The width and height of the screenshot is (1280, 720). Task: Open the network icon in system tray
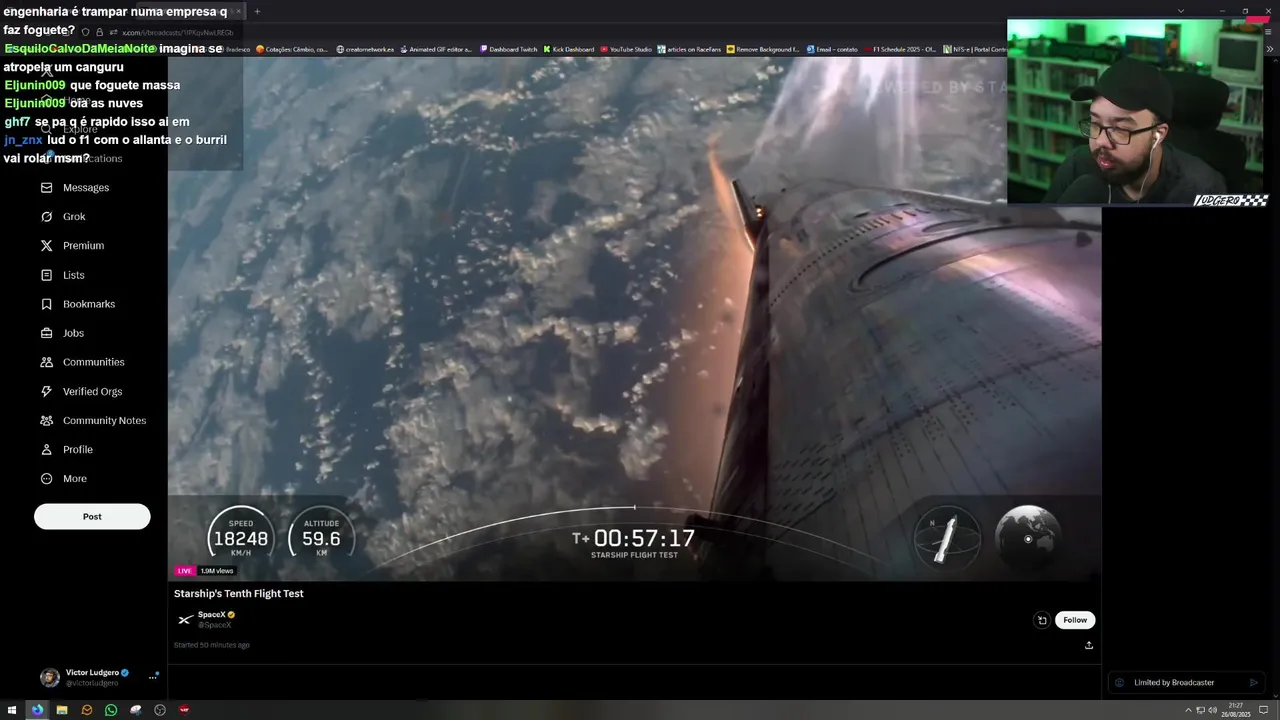(1200, 710)
